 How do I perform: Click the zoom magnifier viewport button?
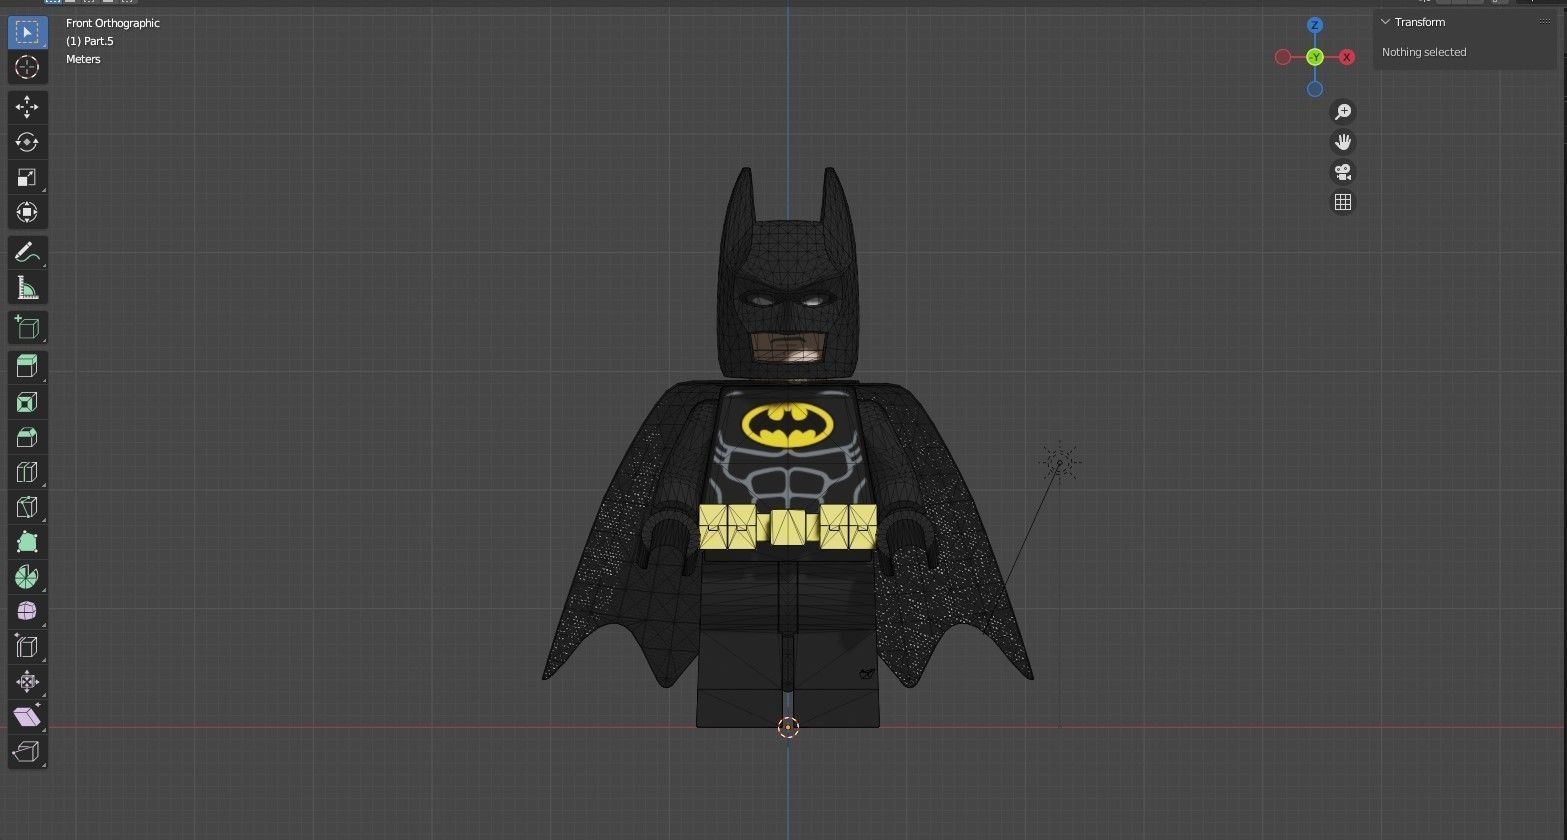1343,112
